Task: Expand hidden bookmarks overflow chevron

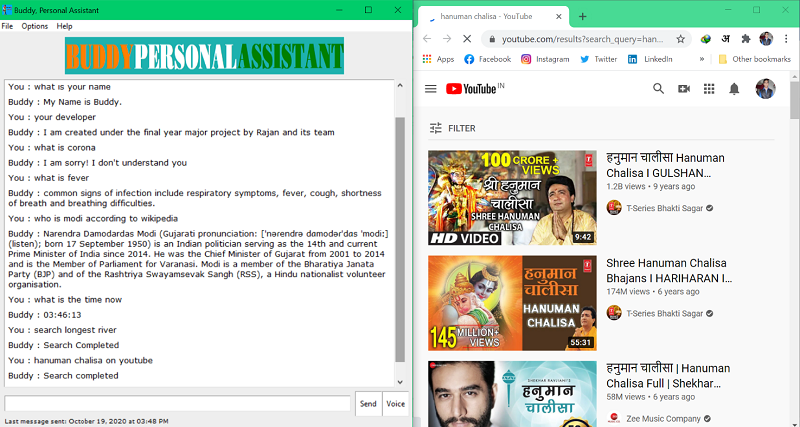Action: [701, 59]
